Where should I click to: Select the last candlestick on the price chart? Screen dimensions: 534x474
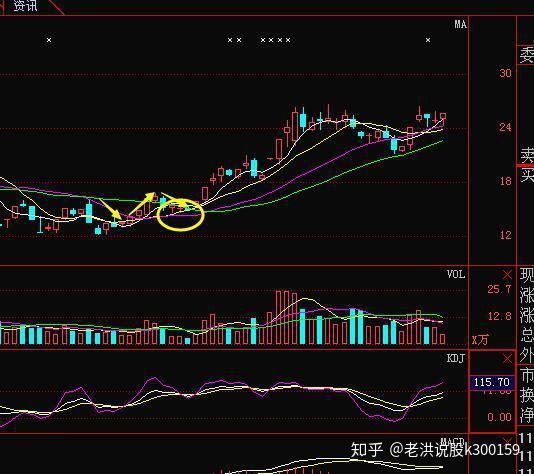click(443, 117)
